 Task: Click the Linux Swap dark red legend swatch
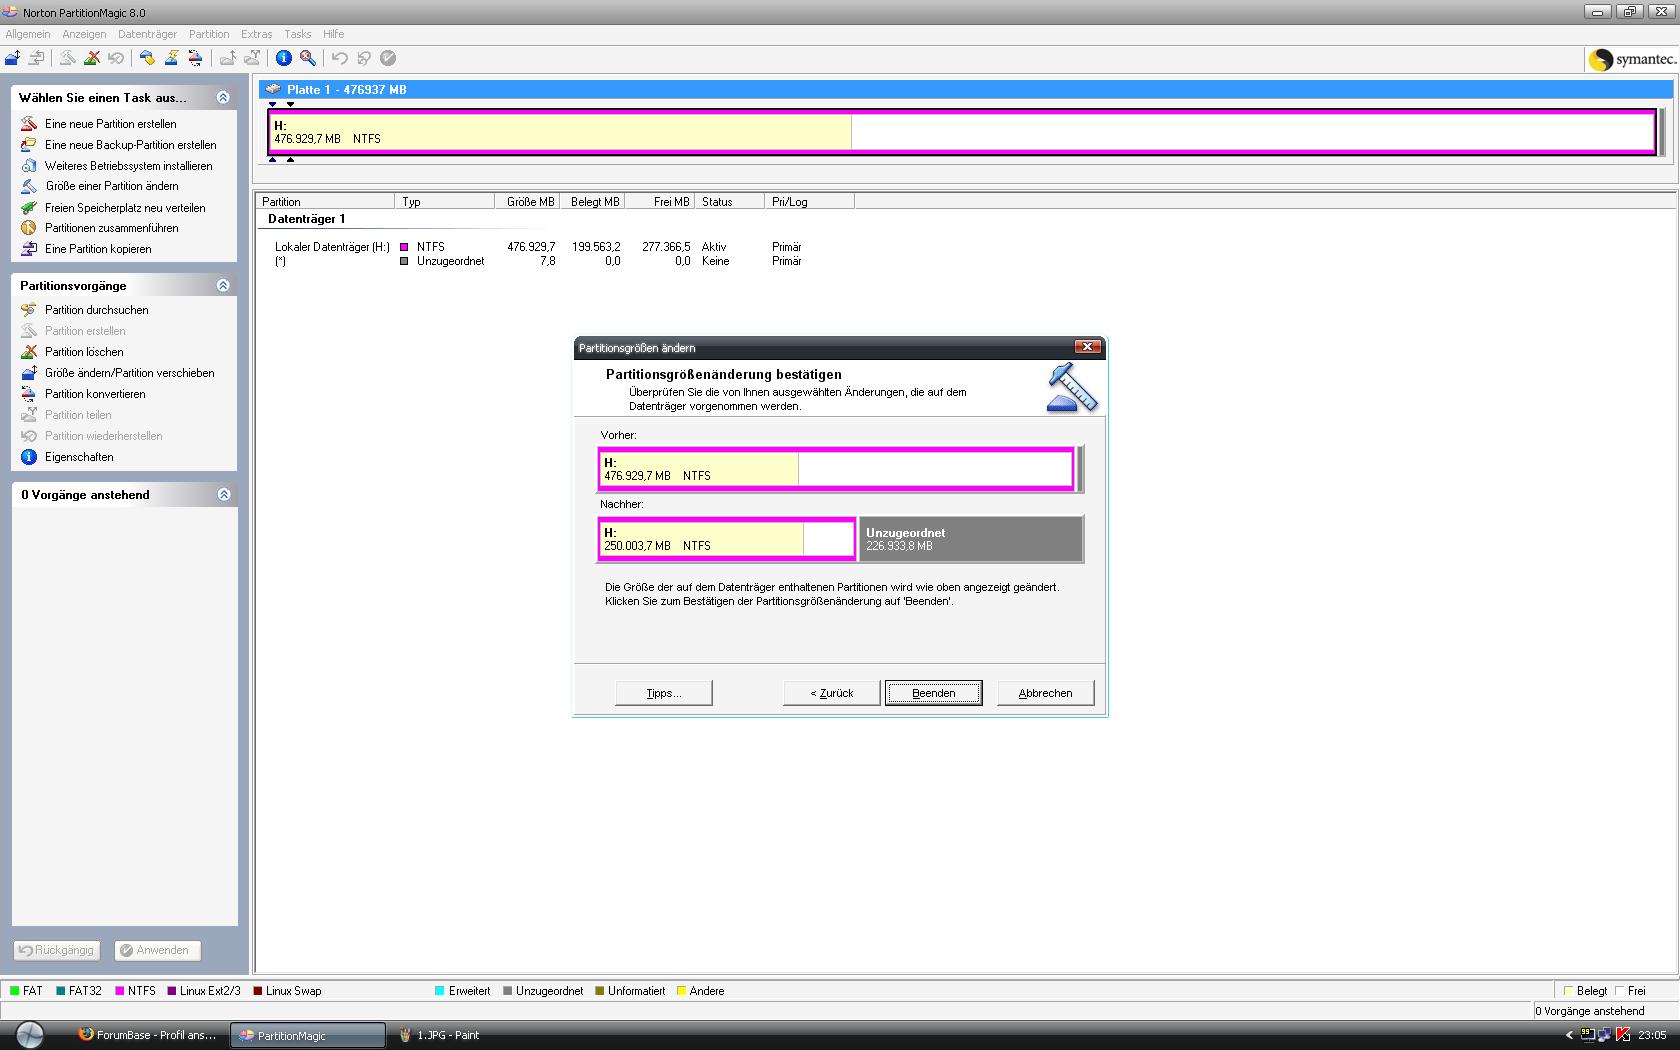[x=258, y=991]
